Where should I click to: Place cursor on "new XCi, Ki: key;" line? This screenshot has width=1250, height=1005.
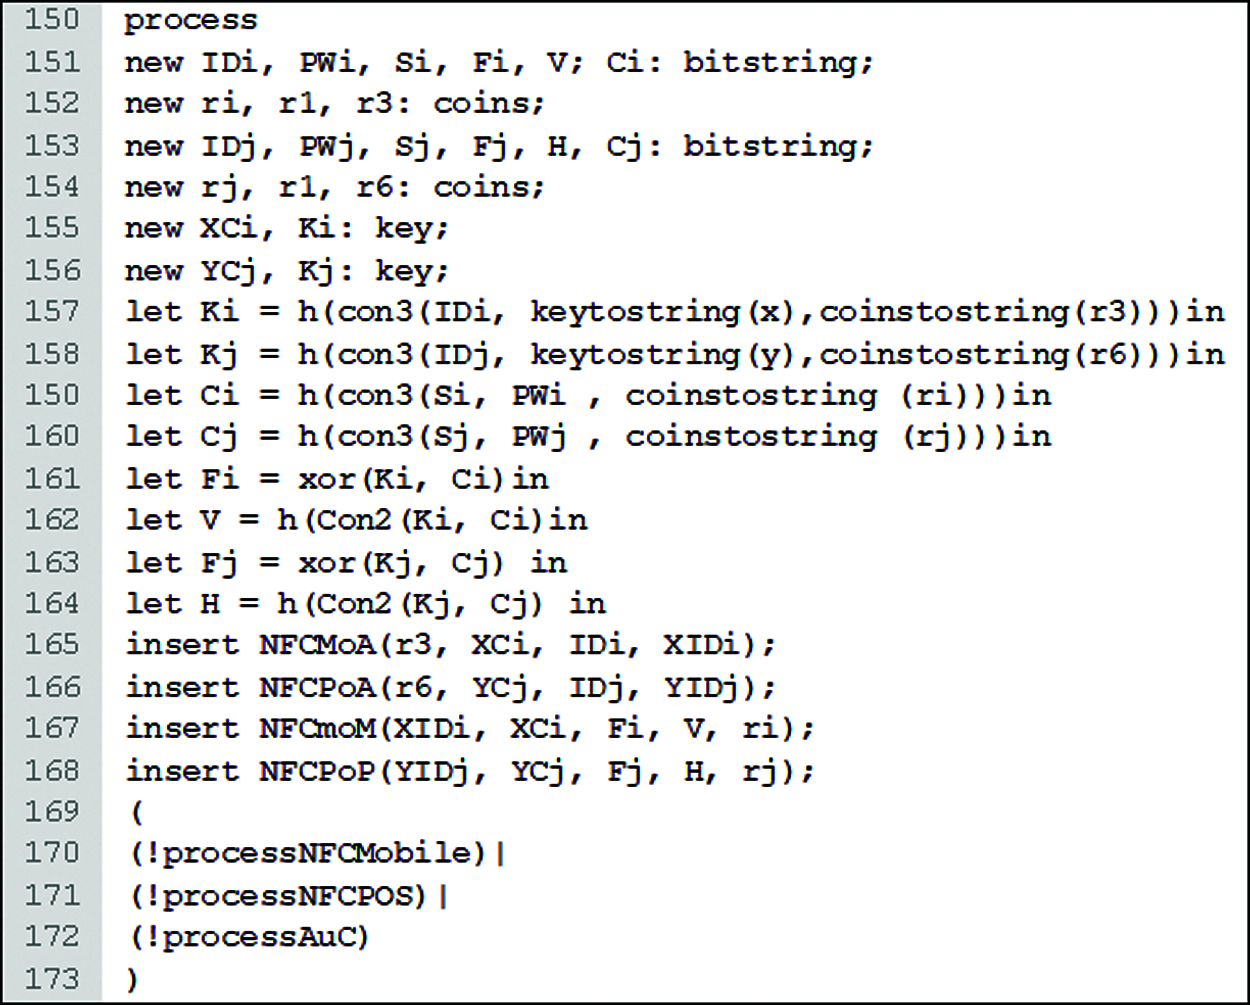click(x=287, y=228)
